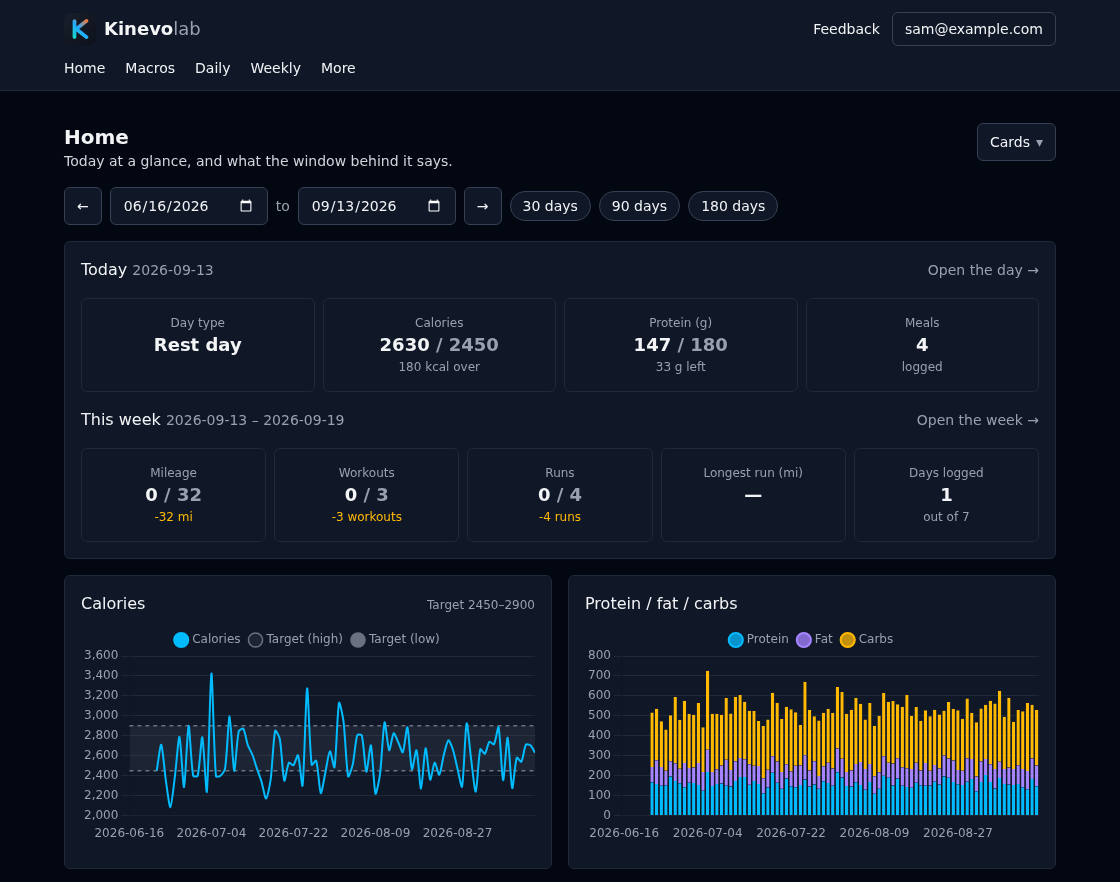
Task: Click the Calories 2630 / 2450 card
Action: (x=439, y=345)
